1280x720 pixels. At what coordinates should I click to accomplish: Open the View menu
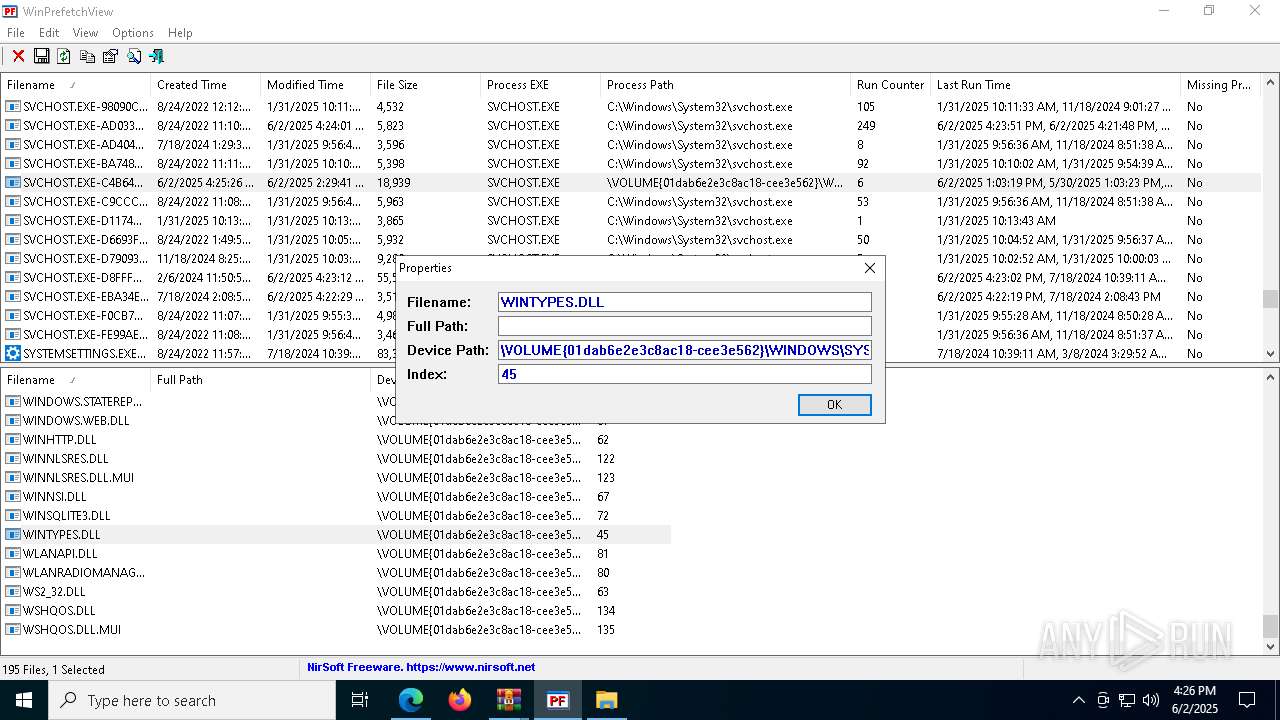(x=85, y=33)
